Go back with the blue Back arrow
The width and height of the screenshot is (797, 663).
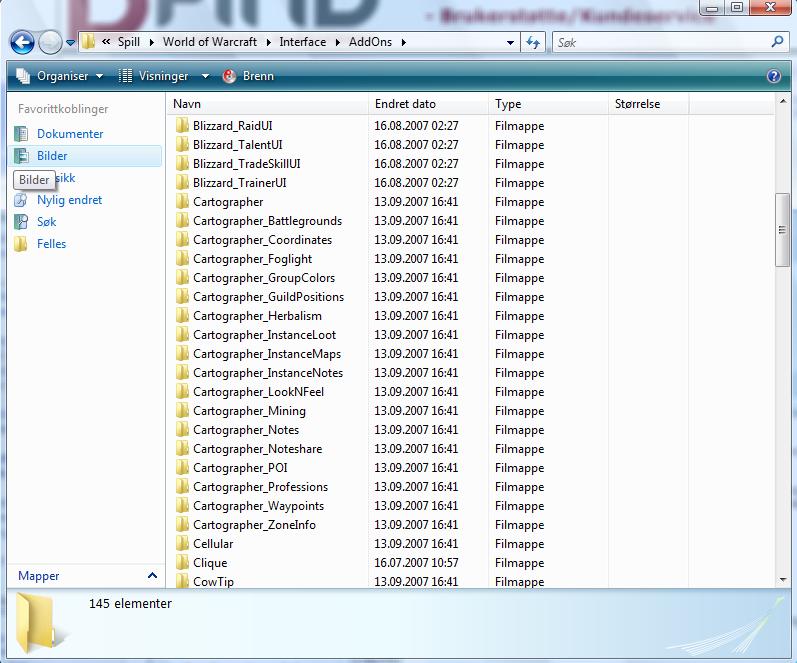coord(22,42)
